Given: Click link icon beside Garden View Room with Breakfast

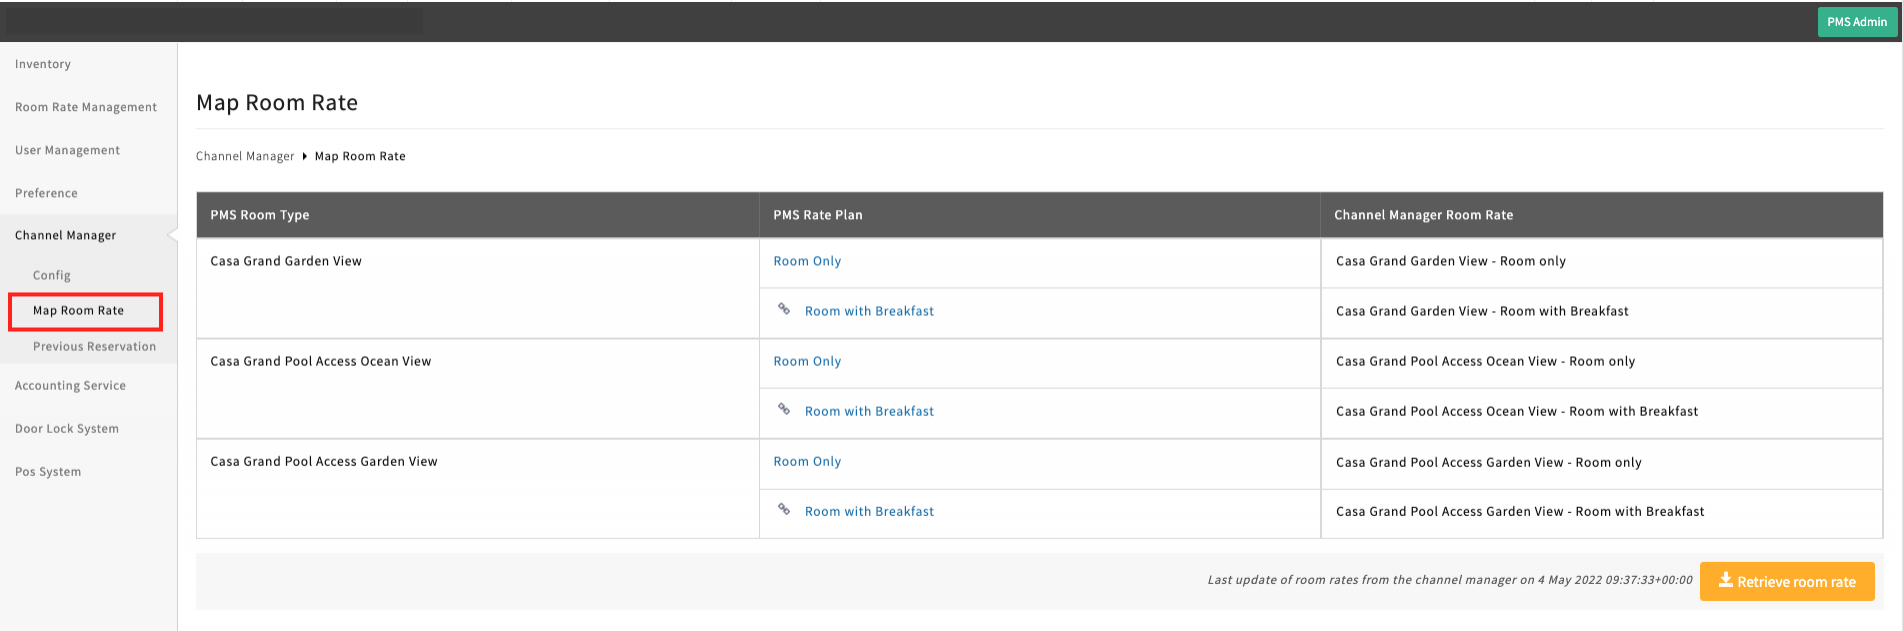Looking at the screenshot, I should (784, 310).
